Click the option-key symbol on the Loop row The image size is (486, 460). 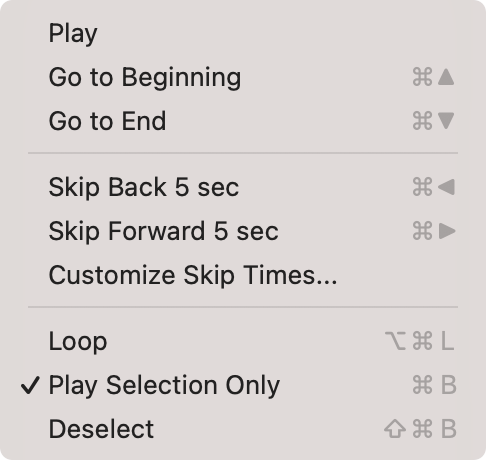point(395,341)
